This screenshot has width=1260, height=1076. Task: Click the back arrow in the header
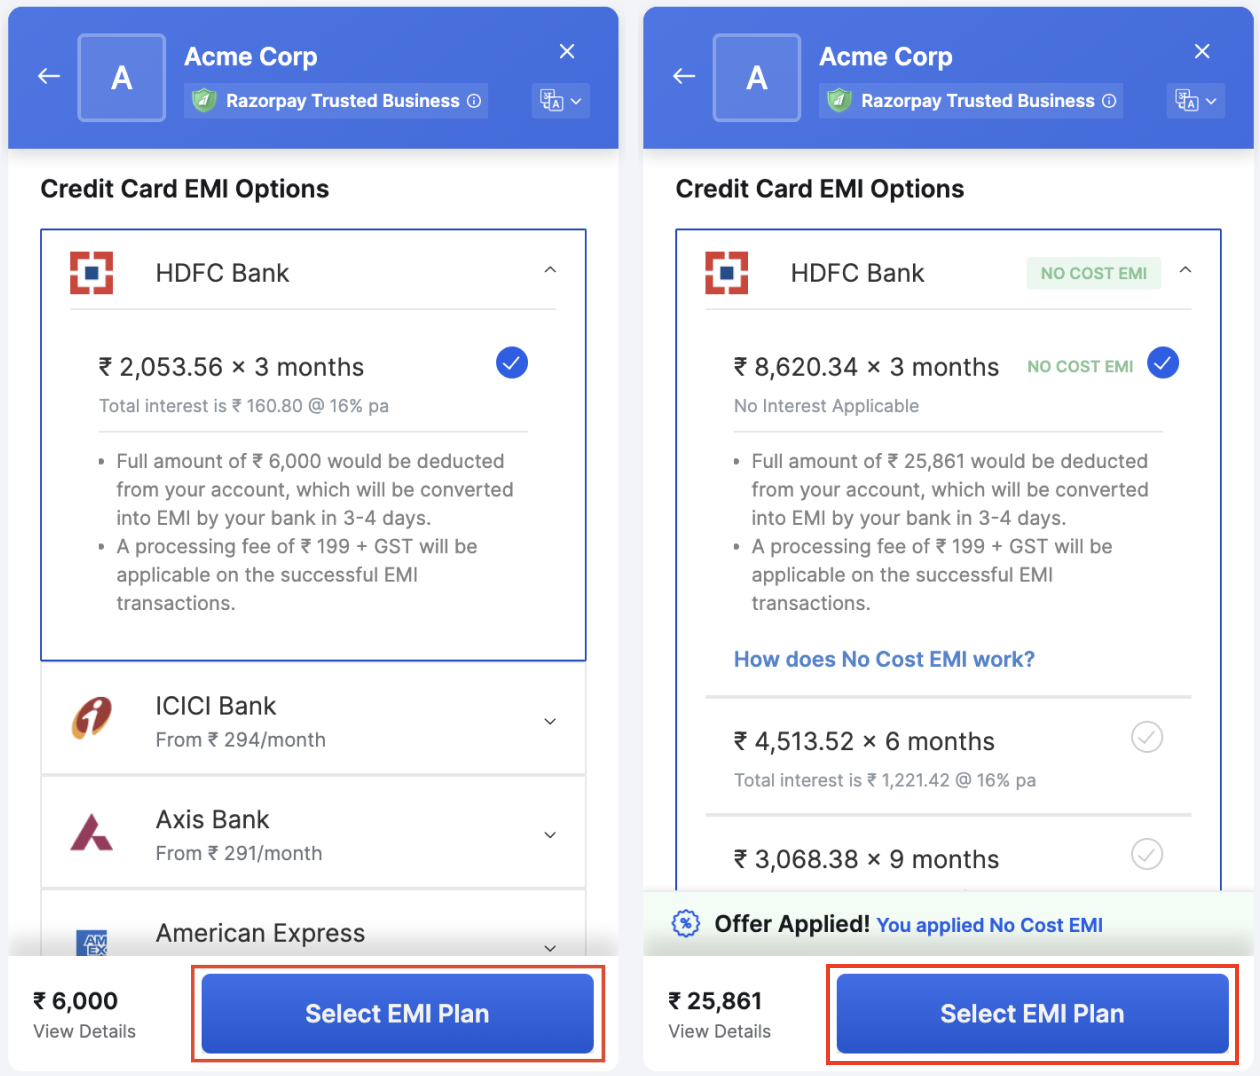coord(48,75)
